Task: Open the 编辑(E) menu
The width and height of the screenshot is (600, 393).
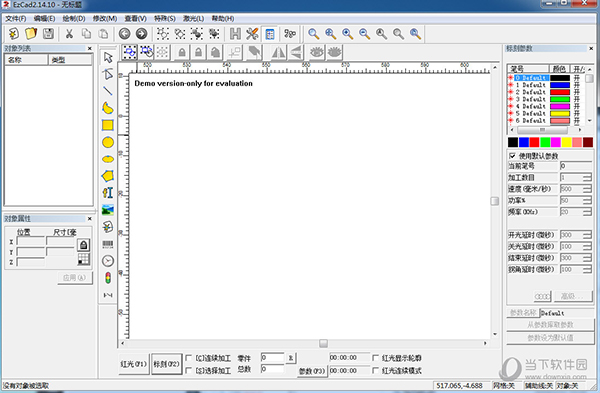Action: (x=44, y=18)
